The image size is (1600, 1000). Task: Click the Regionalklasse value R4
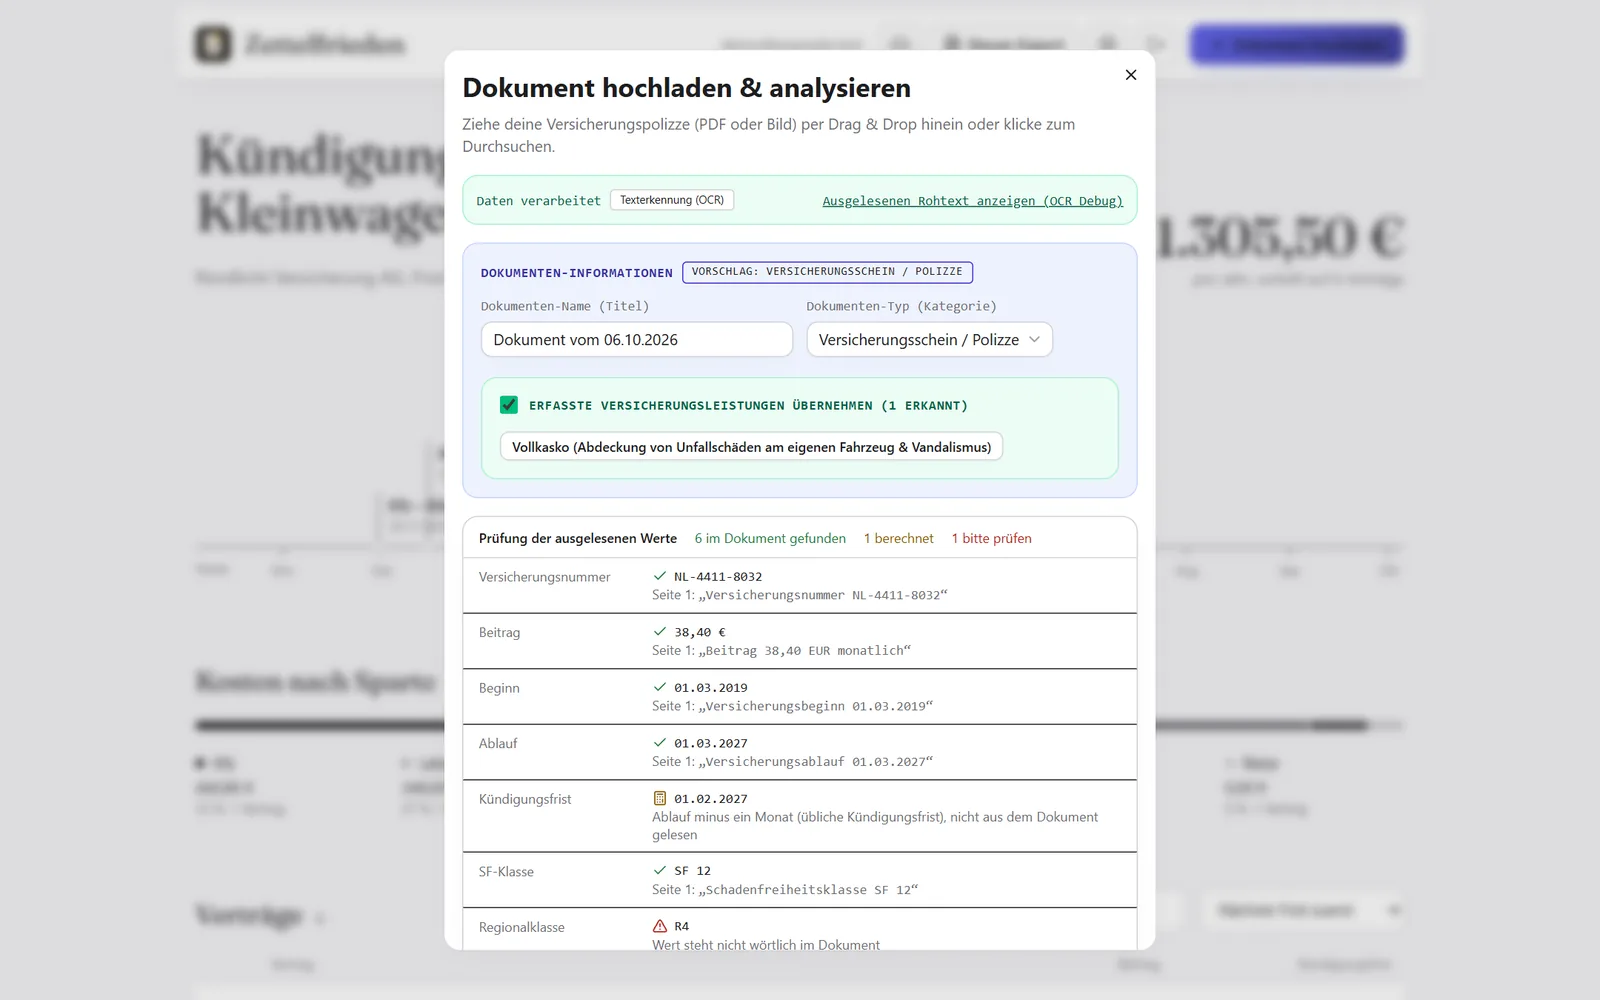pyautogui.click(x=682, y=927)
